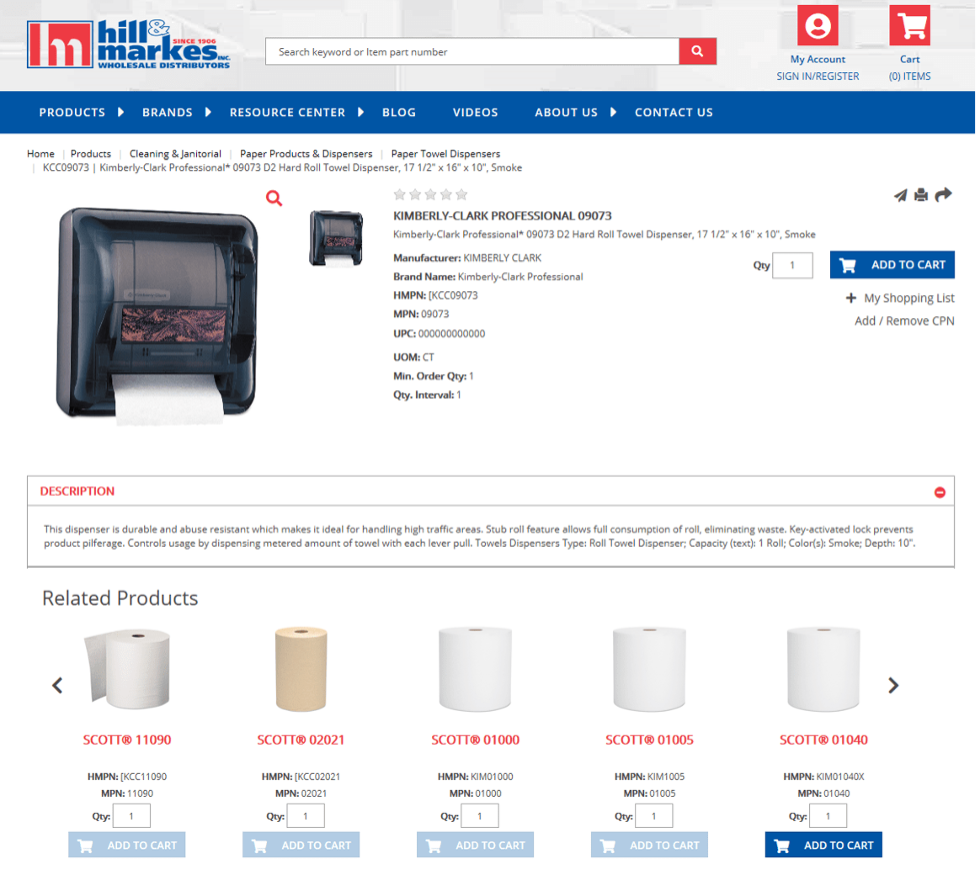The height and width of the screenshot is (877, 979).
Task: Click the paper plane email icon
Action: [902, 196]
